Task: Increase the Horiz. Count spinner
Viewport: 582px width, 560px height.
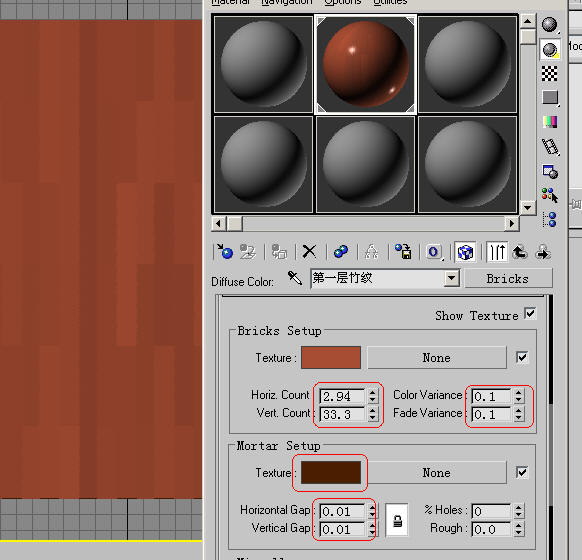Action: tap(373, 392)
